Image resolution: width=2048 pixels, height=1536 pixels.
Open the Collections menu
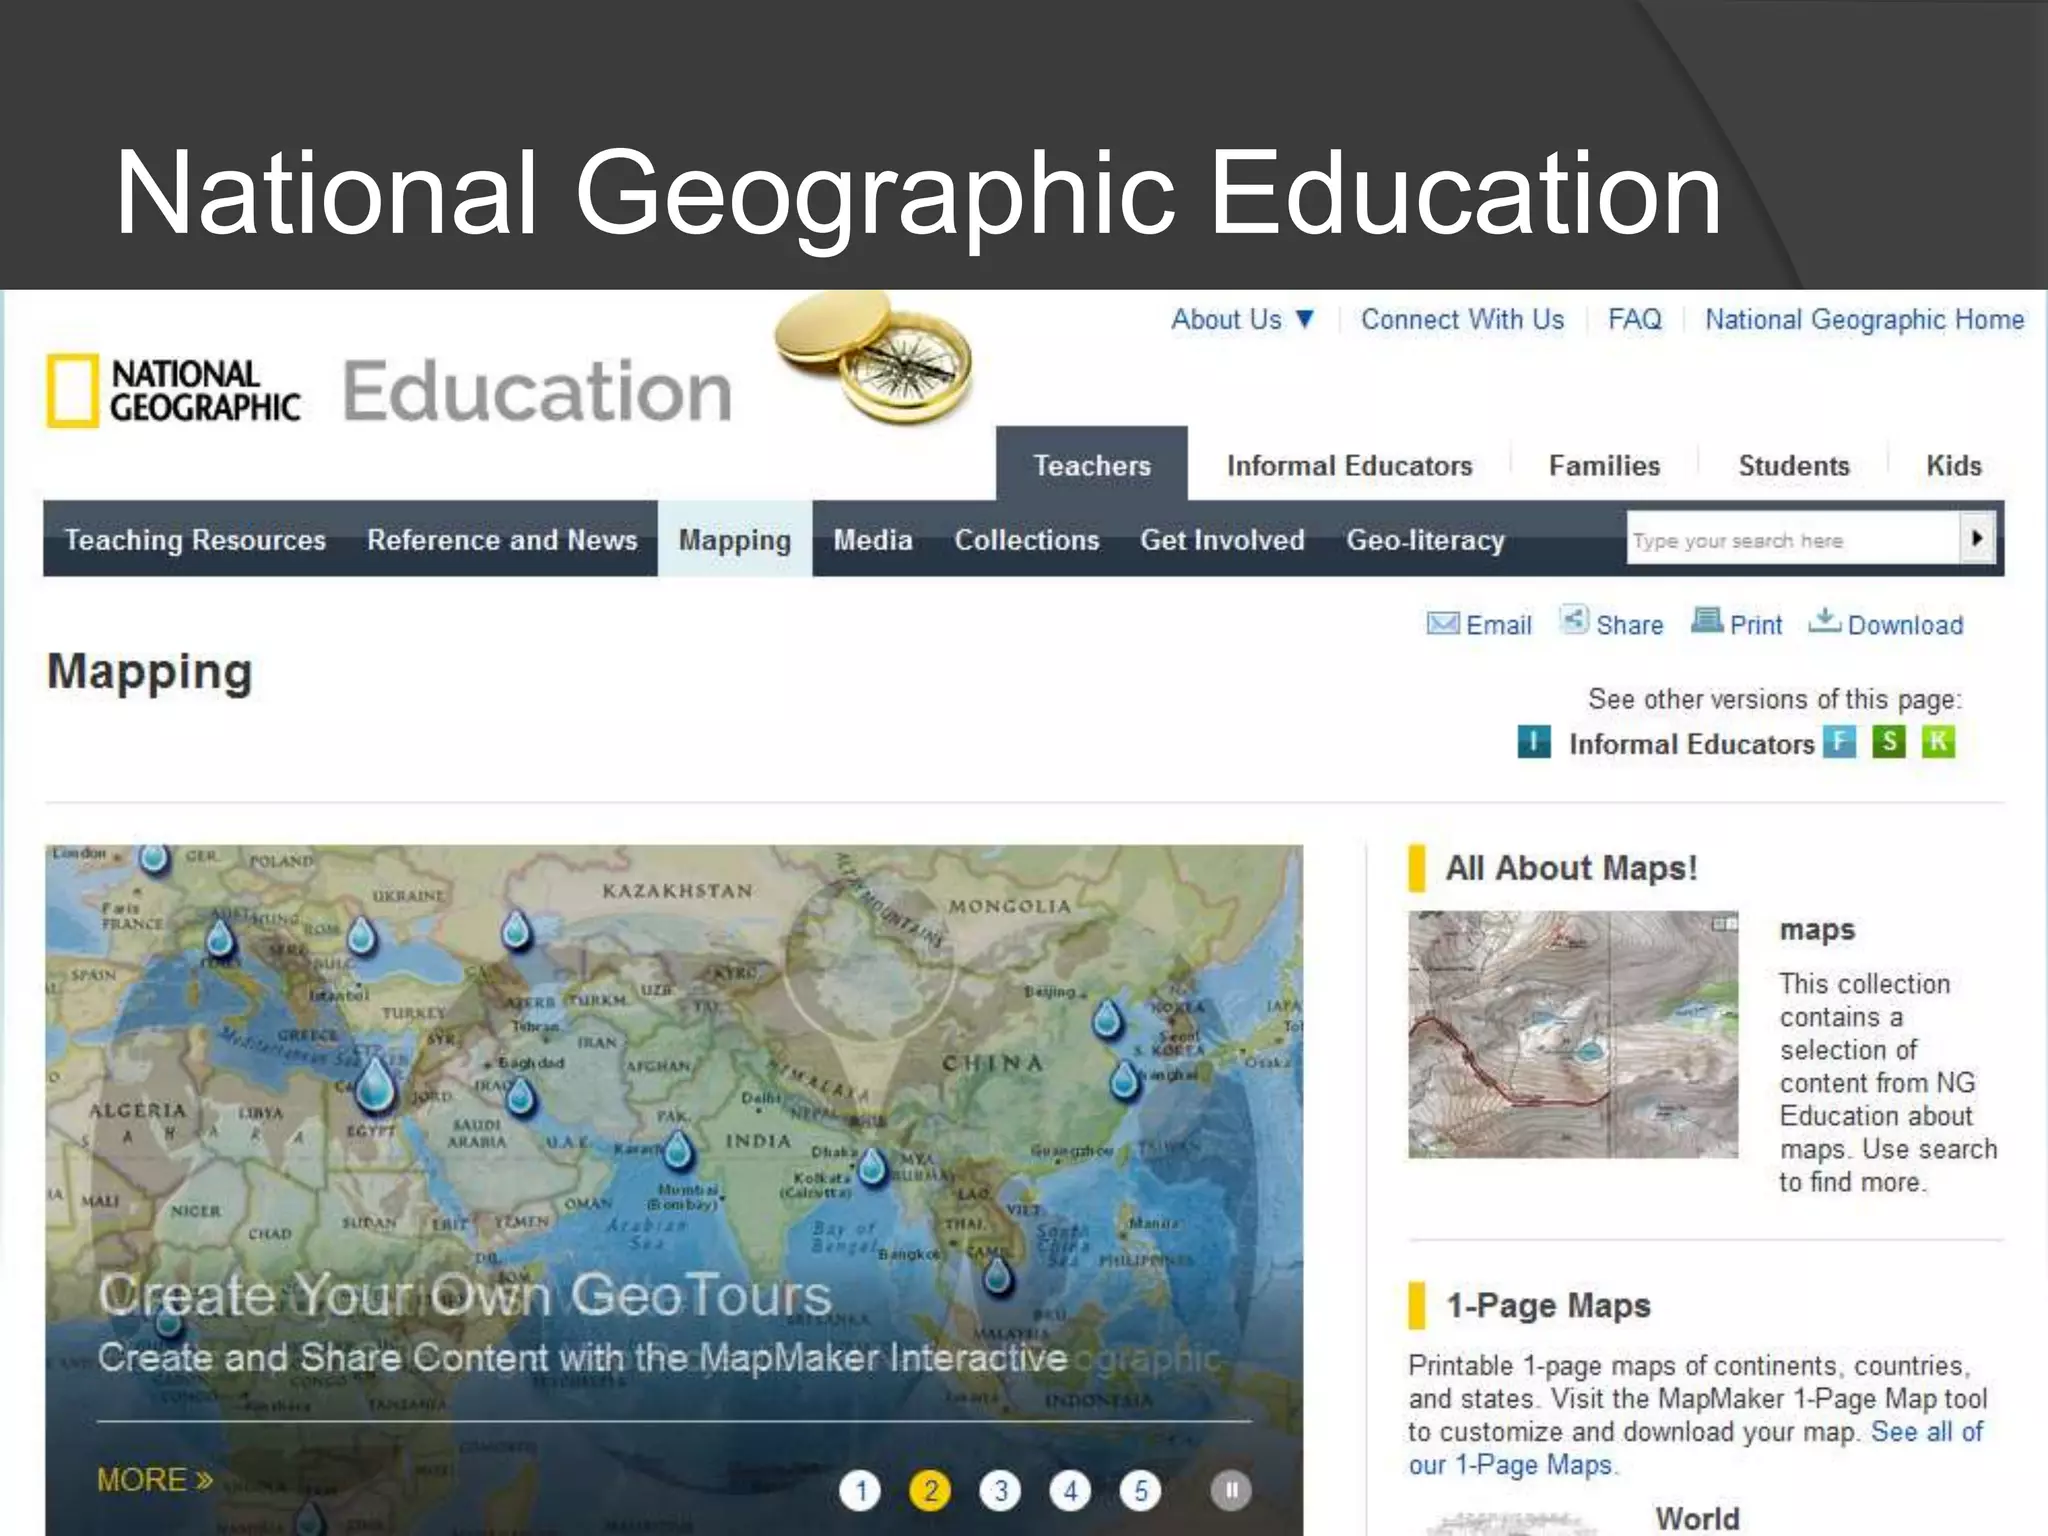pos(1026,540)
